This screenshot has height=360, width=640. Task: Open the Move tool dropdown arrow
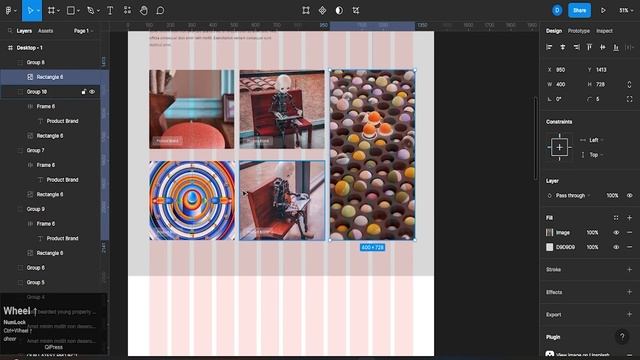pyautogui.click(x=38, y=11)
